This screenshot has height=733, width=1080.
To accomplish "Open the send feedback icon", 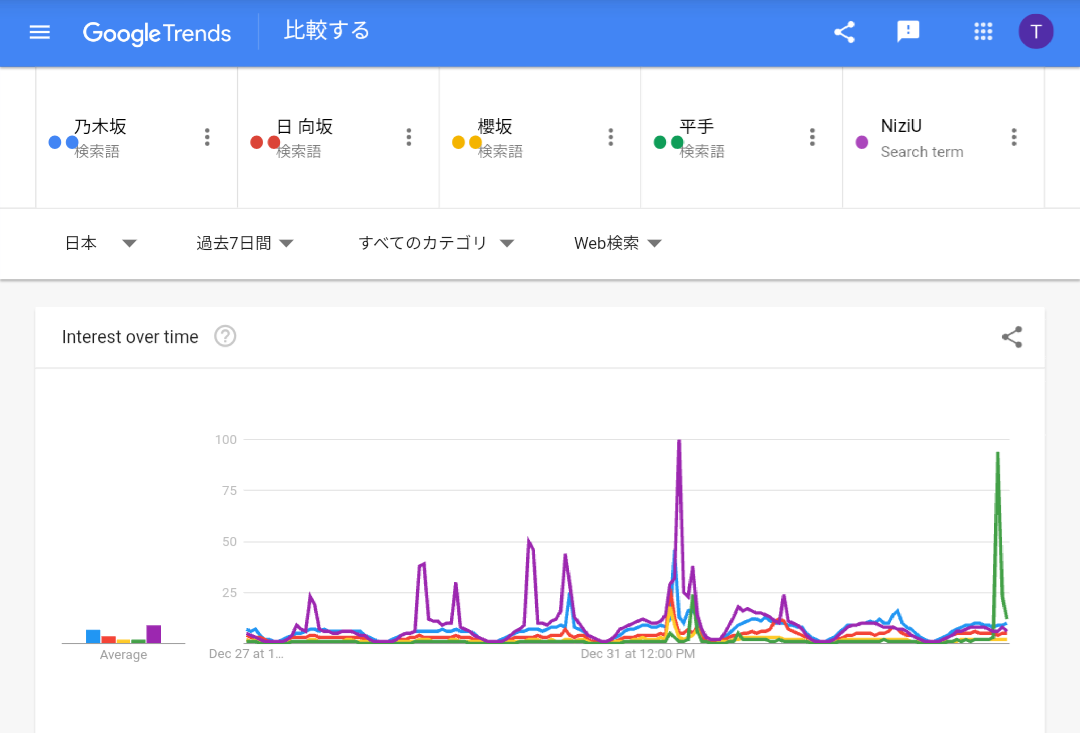I will tap(908, 32).
